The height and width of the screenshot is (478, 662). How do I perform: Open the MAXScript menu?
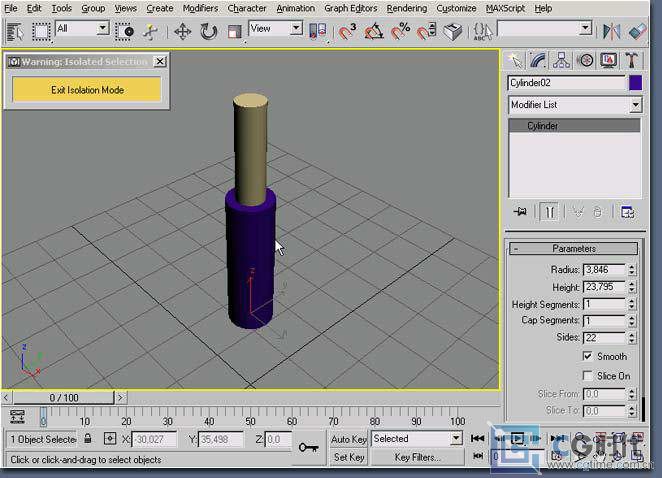[x=505, y=8]
